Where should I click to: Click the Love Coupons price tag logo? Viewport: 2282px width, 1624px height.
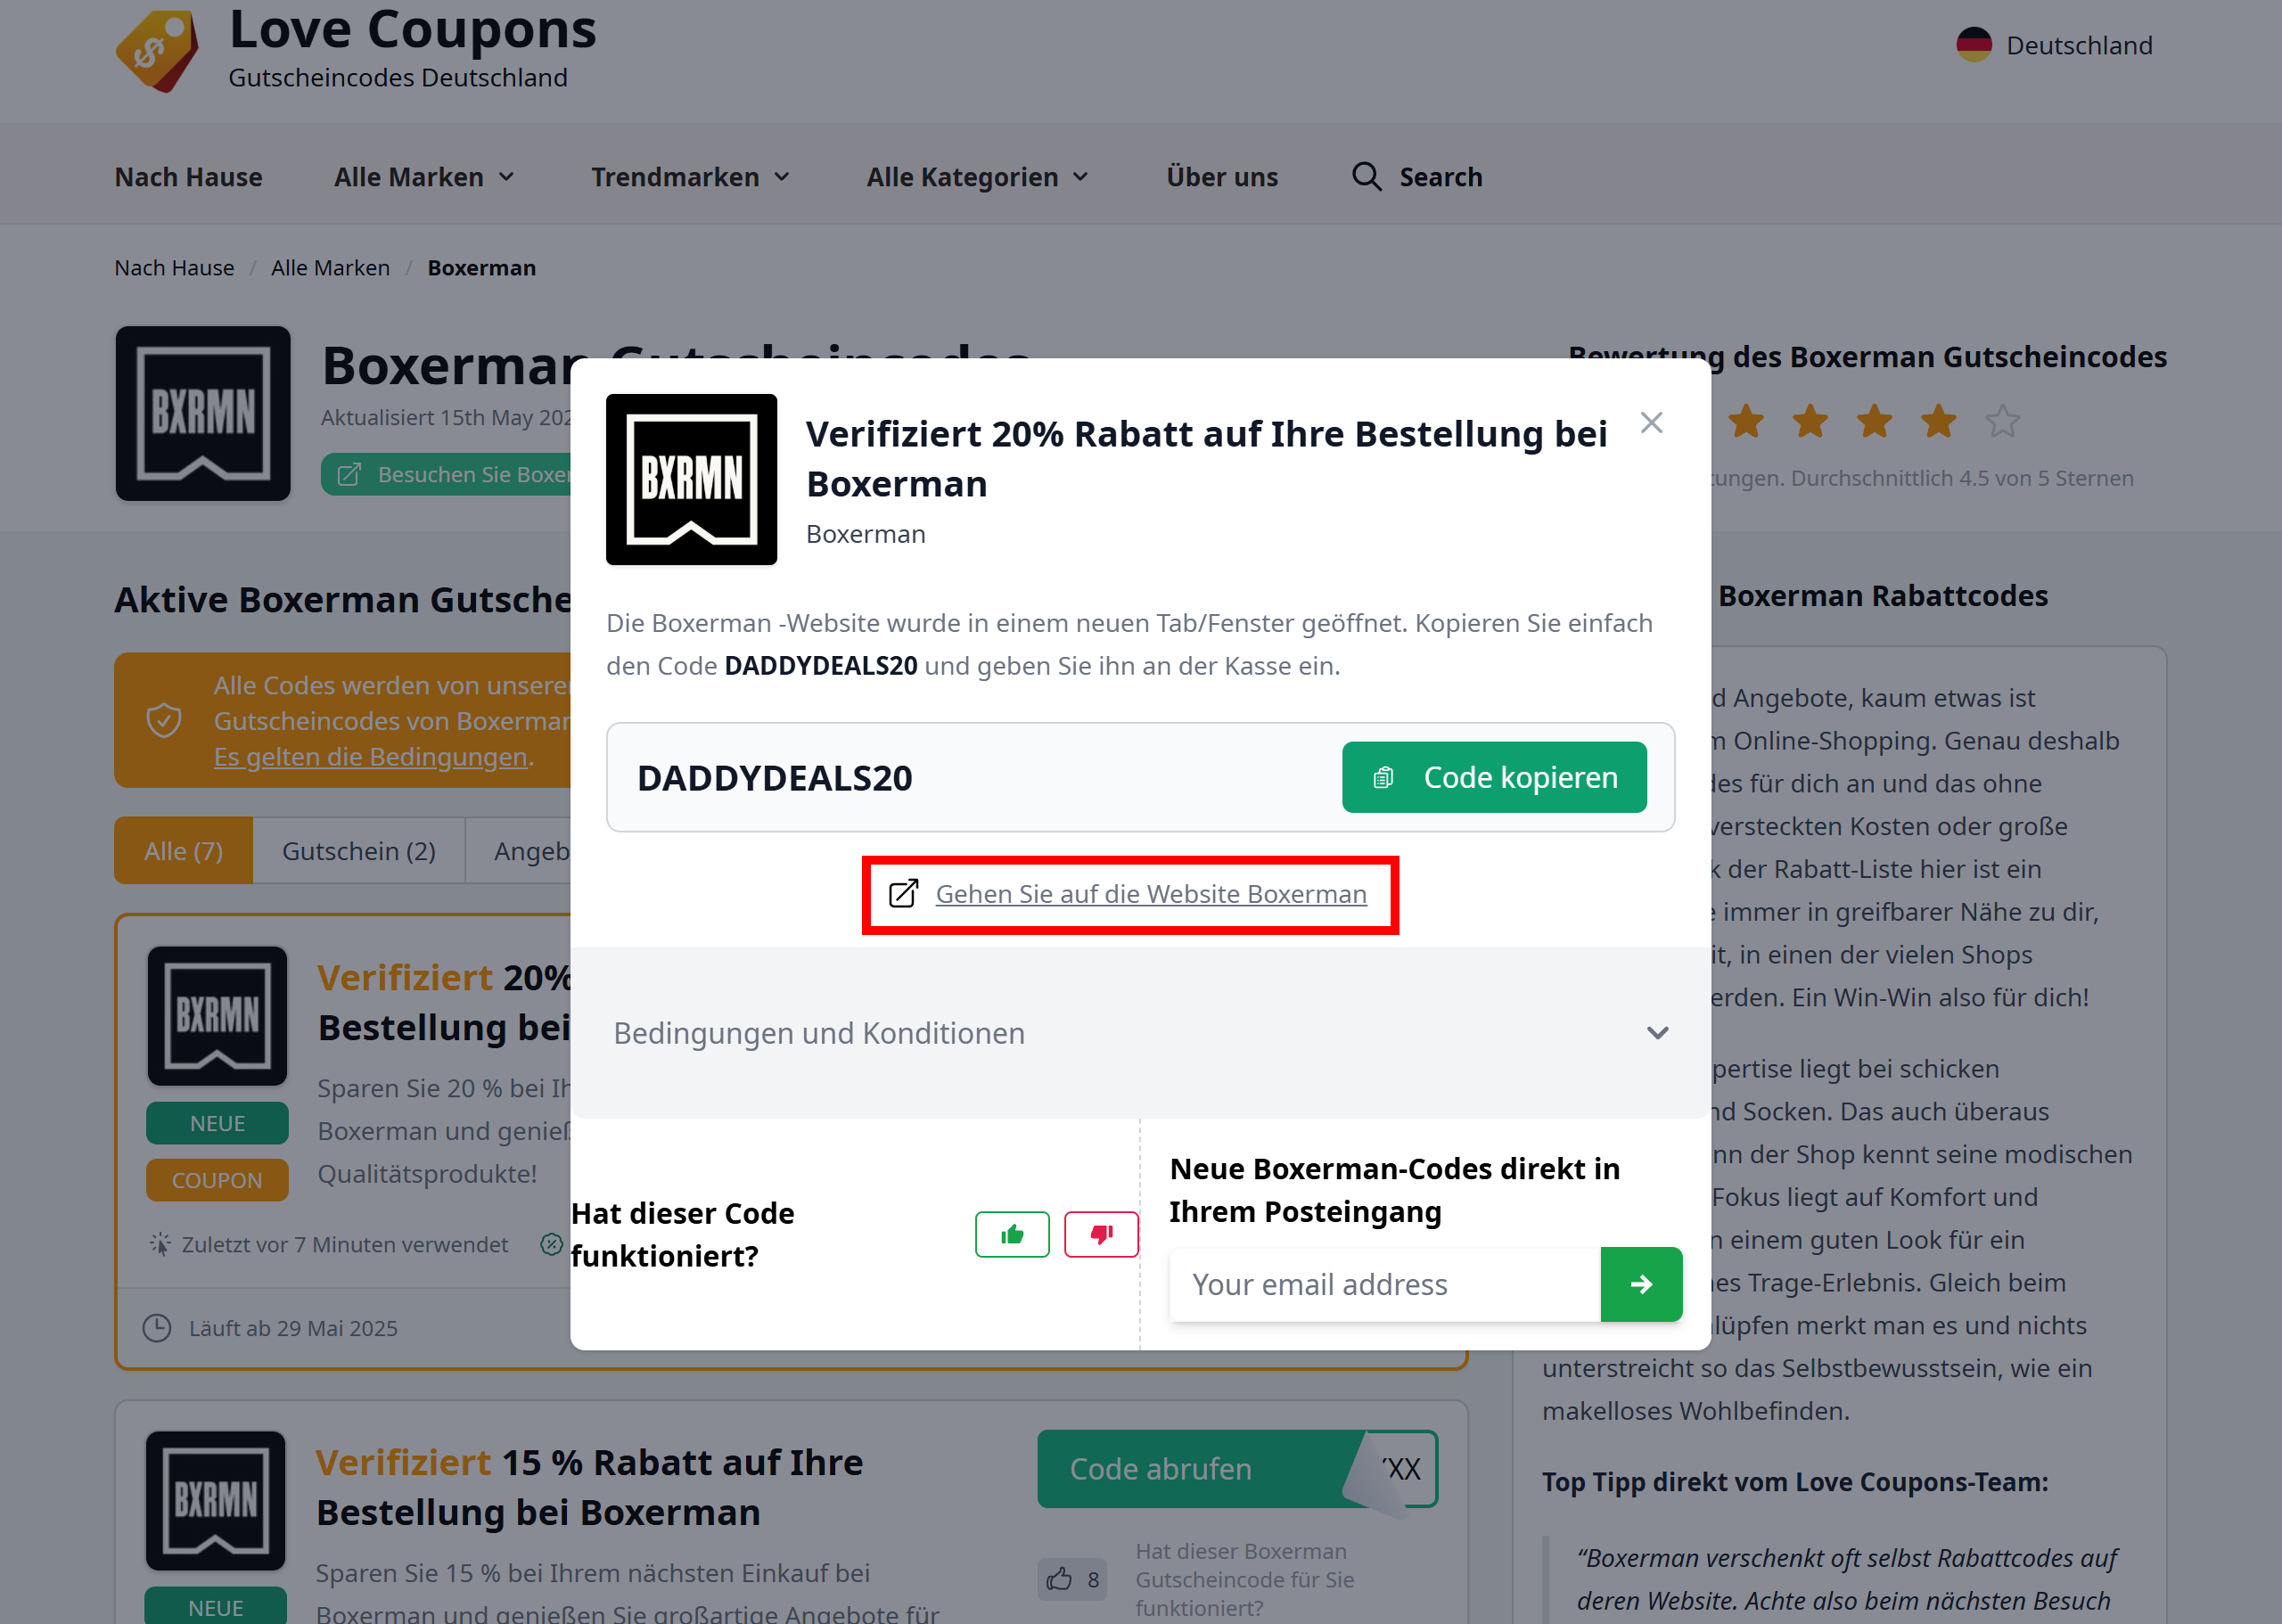[157, 50]
